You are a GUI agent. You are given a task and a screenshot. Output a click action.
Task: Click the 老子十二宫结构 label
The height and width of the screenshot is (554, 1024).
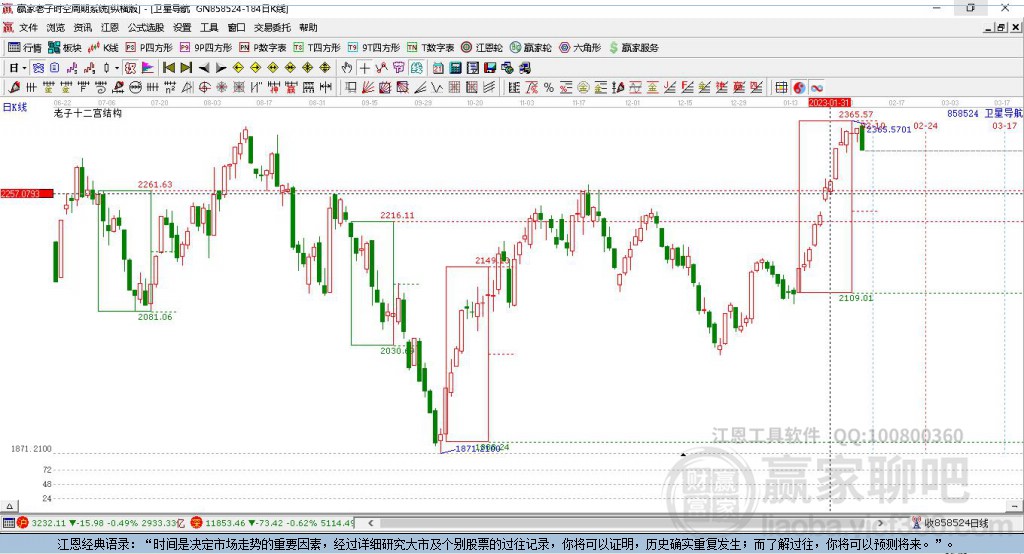coord(88,113)
